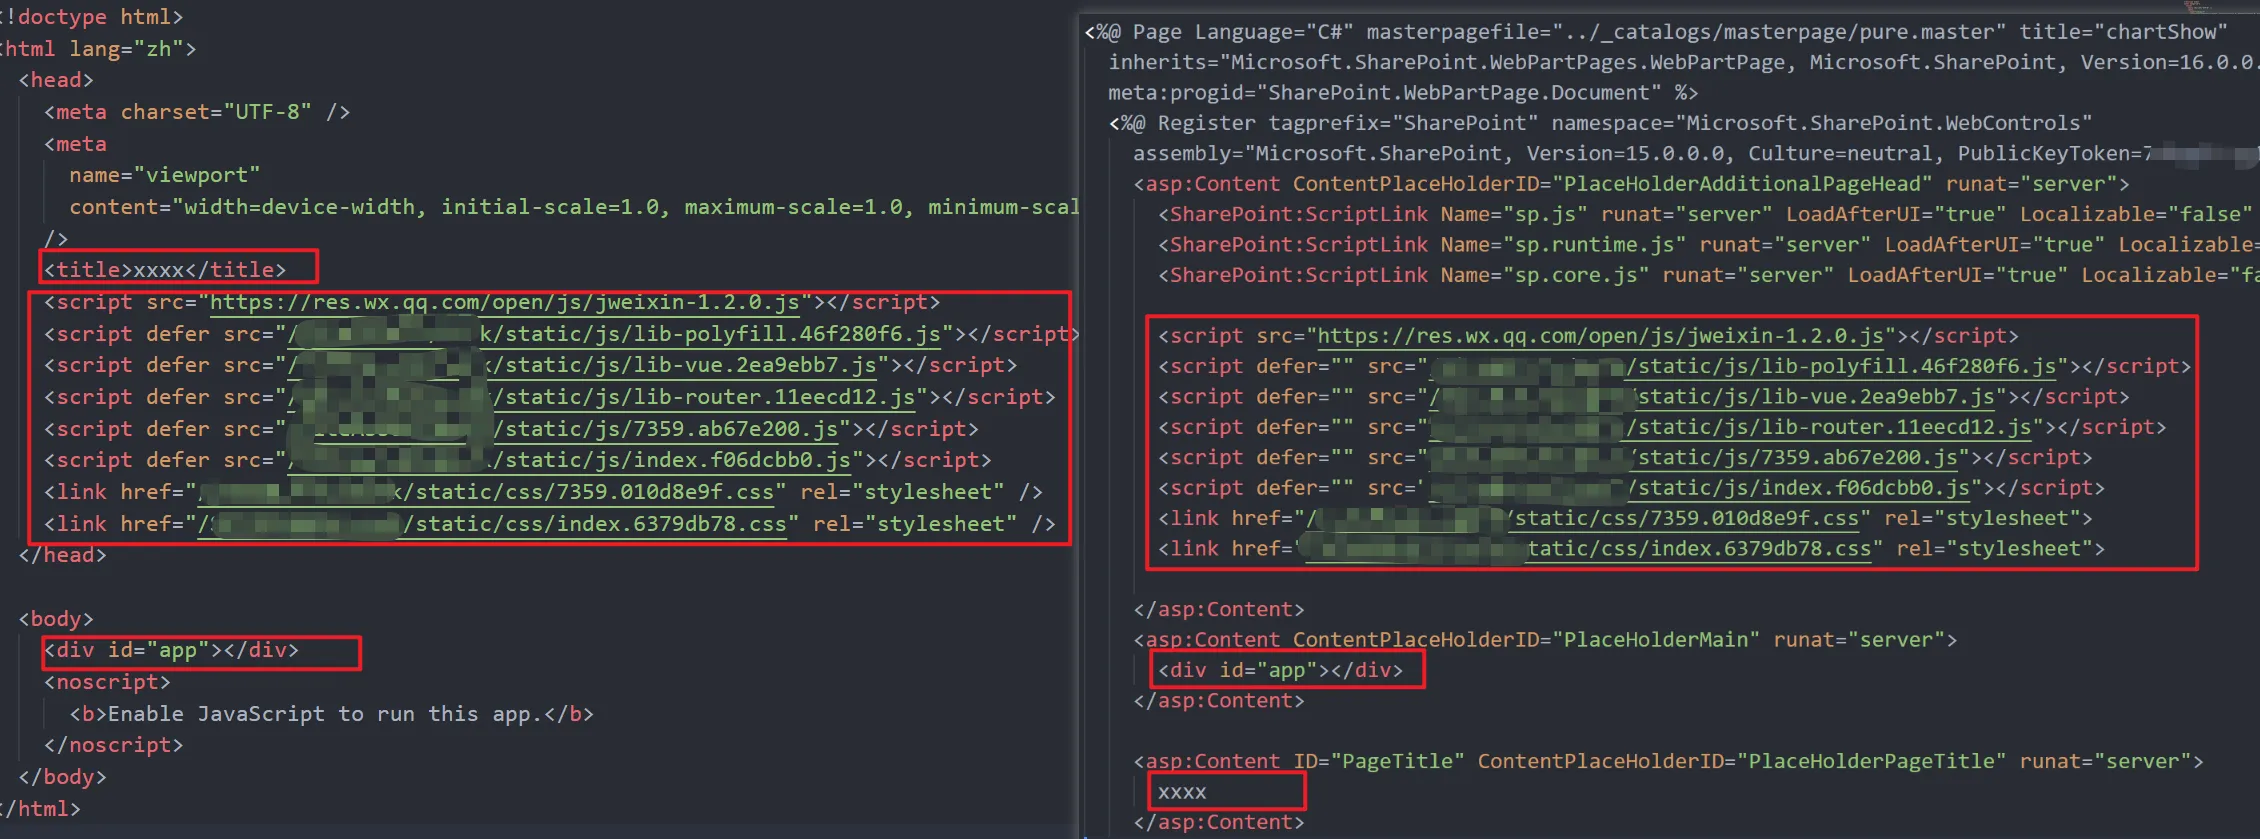This screenshot has width=2260, height=839.
Task: Select the assembly="Microsoft.SharePoint, Version=15.0.0.0" line
Action: point(1695,153)
